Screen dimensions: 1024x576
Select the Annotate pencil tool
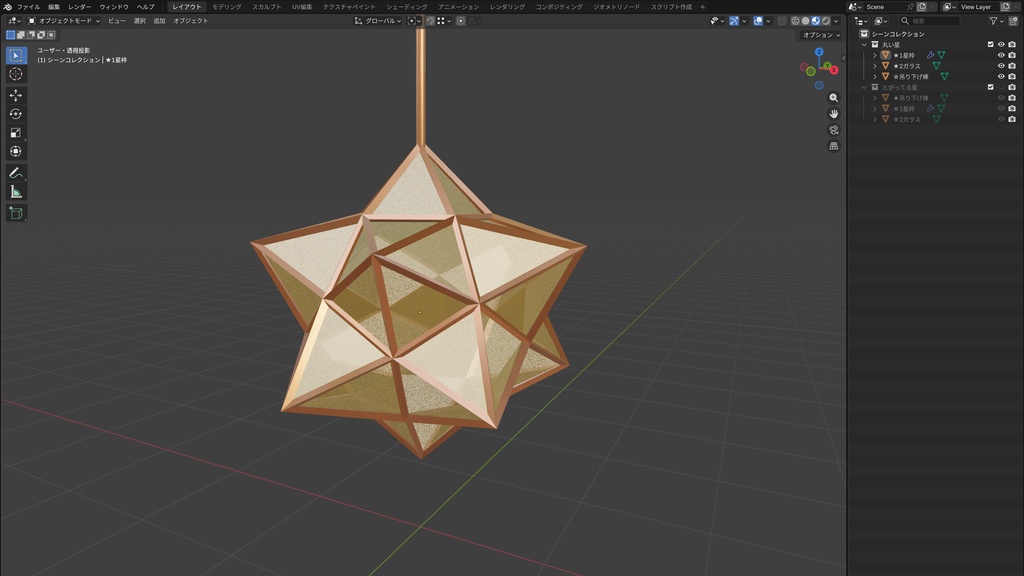pyautogui.click(x=16, y=173)
